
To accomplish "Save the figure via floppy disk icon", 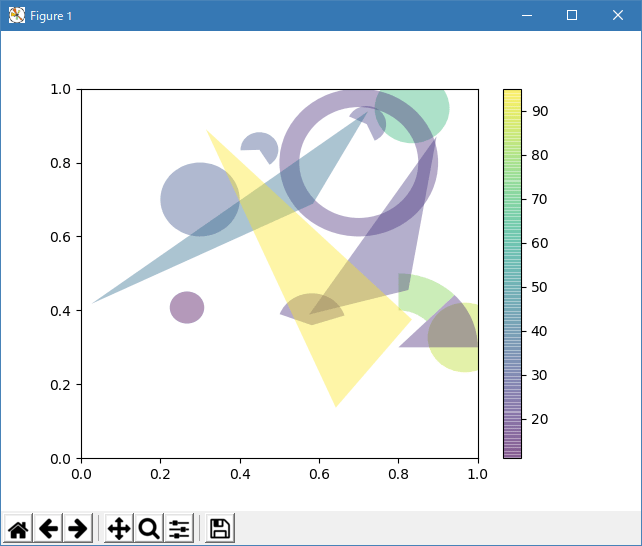I will 220,528.
